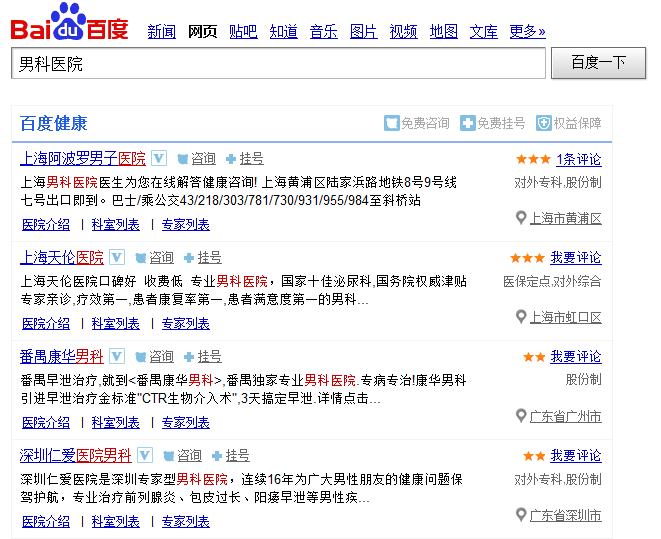The height and width of the screenshot is (539, 661).
Task: Click the search box containing 男科医院
Action: click(x=278, y=63)
